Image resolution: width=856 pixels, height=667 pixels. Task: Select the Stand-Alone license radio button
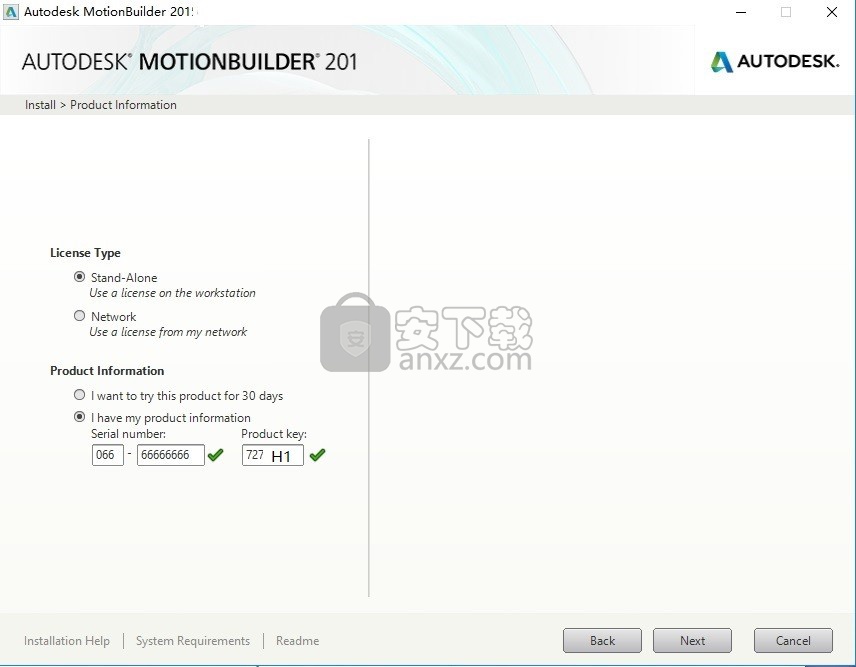[80, 277]
